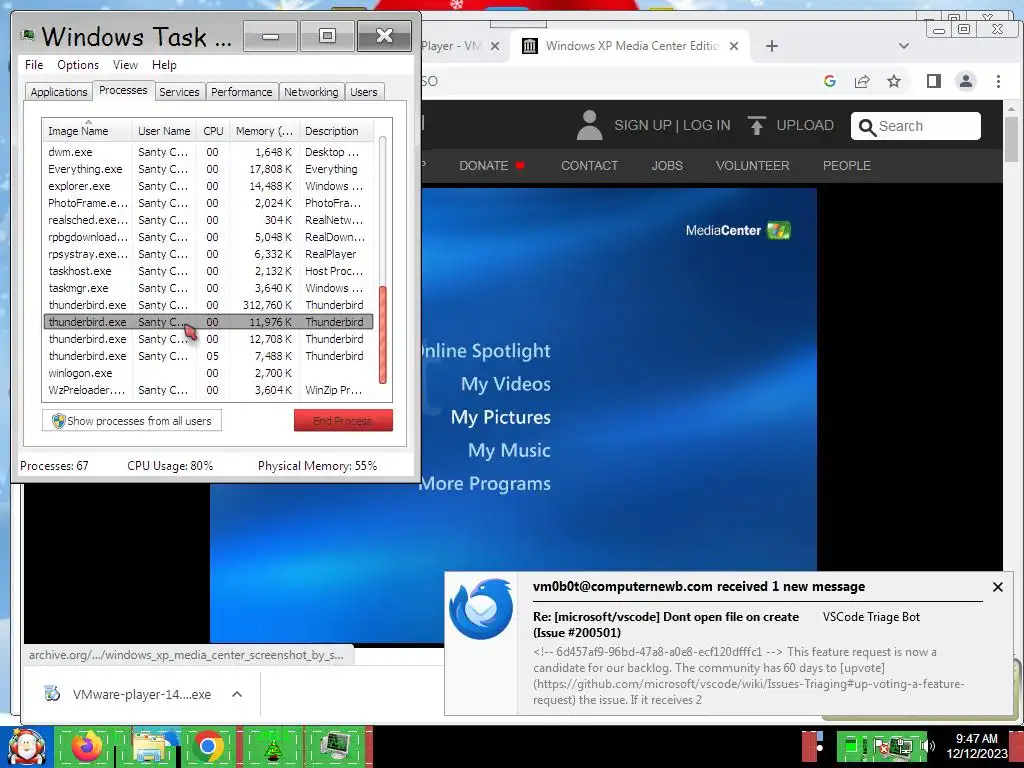Select the winlogon.exe process row
The height and width of the screenshot is (768, 1024).
(208, 372)
